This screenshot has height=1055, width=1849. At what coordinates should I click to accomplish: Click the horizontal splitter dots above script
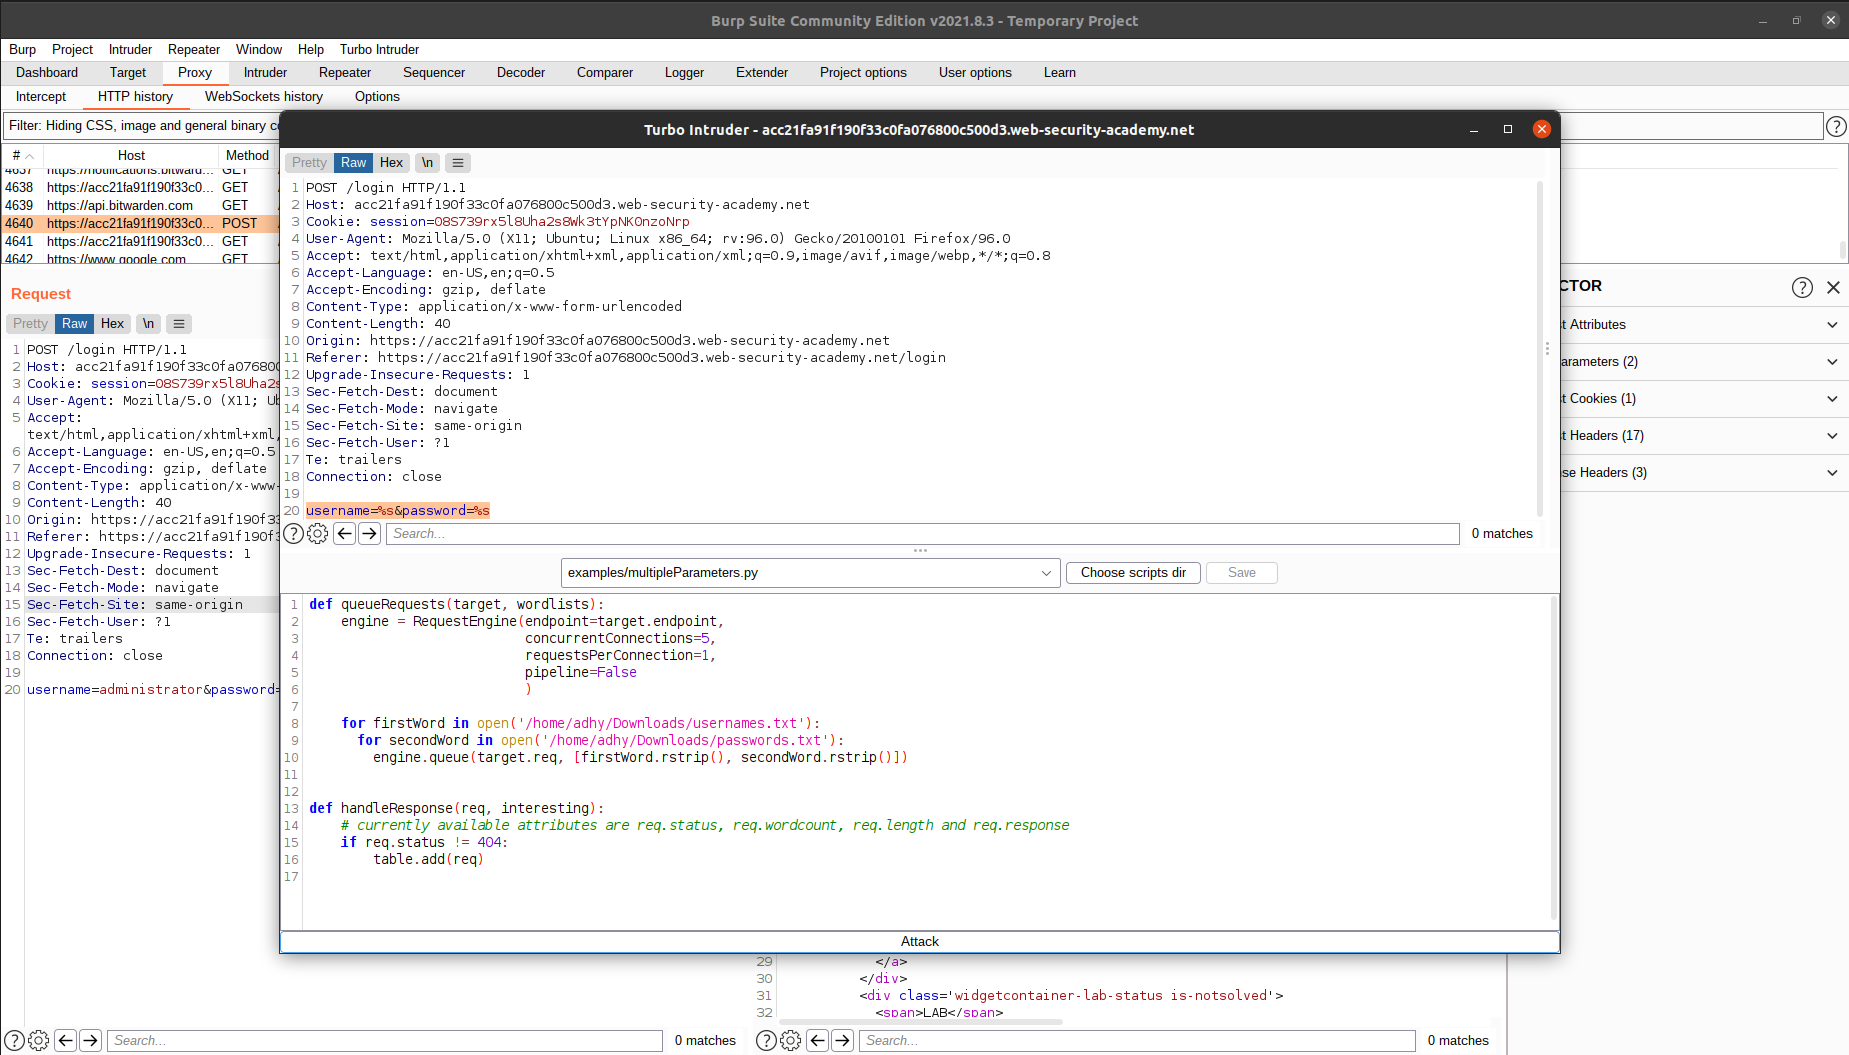(920, 550)
